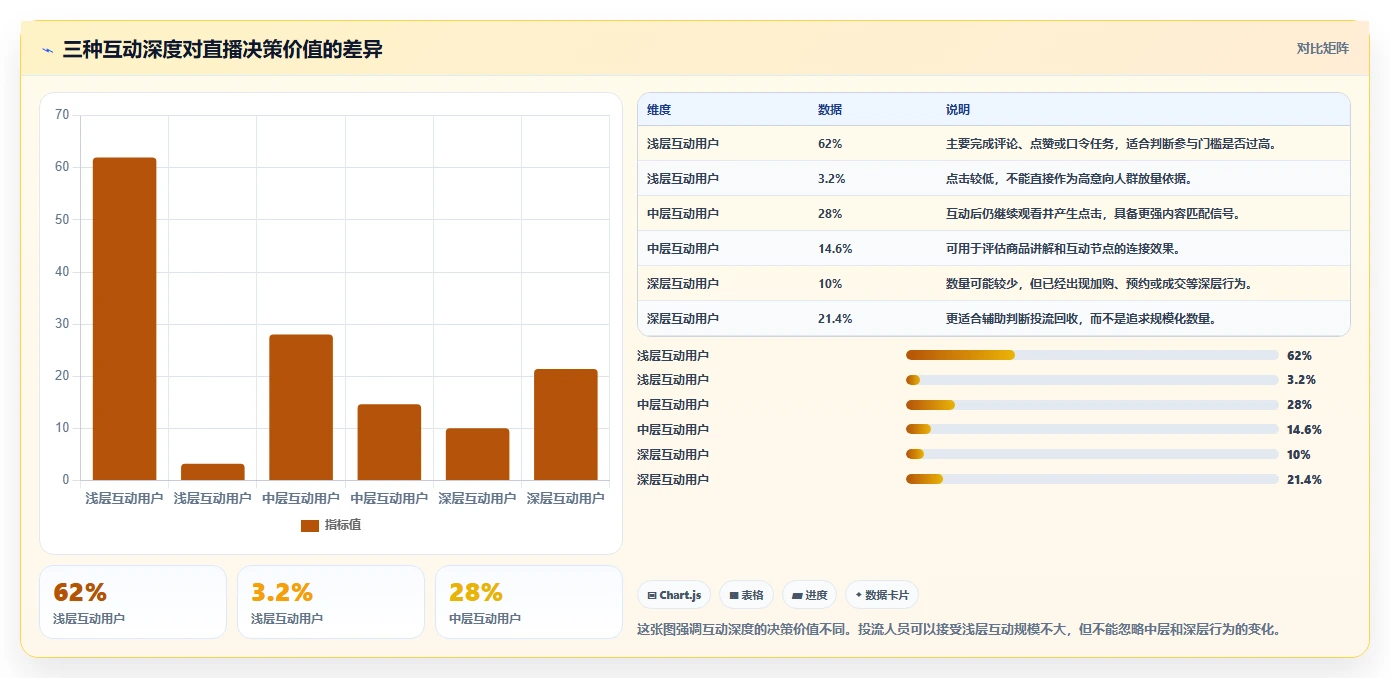The image size is (1390, 678).
Task: Click the 62% cell in the table
Action: tap(830, 144)
